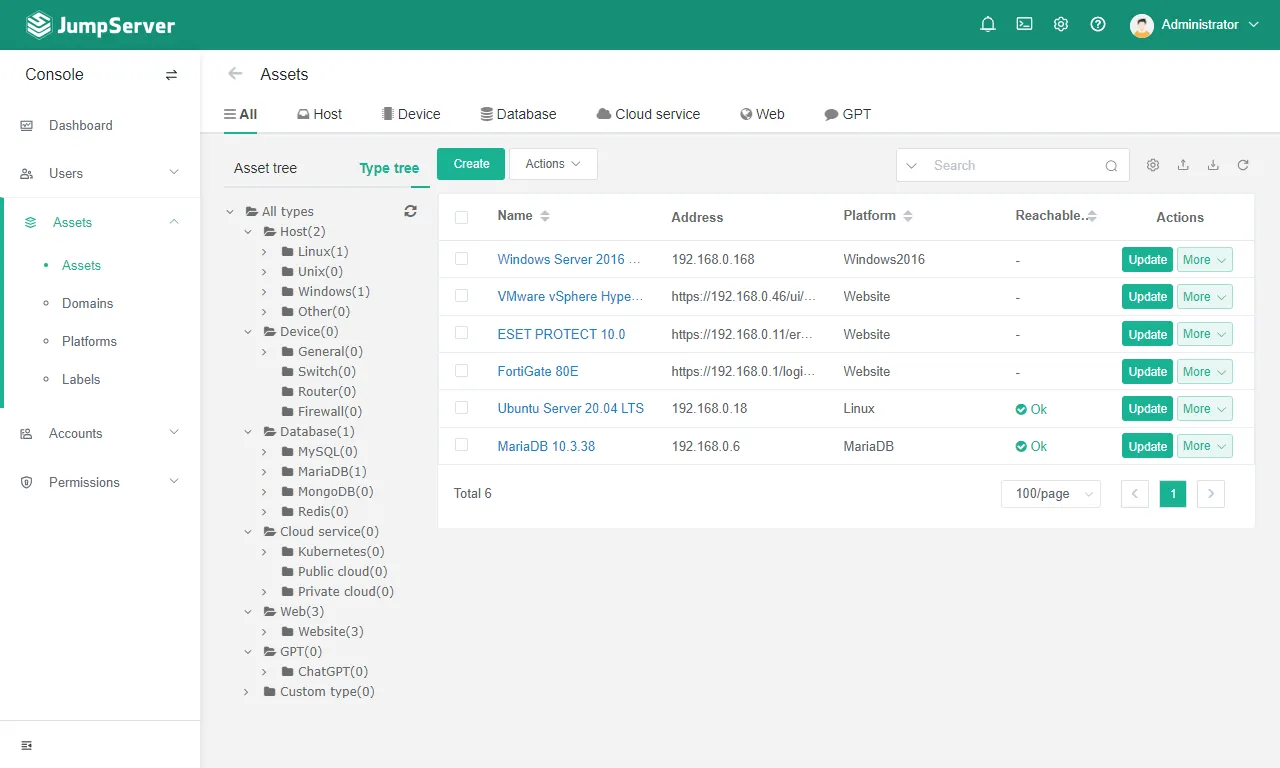The height and width of the screenshot is (768, 1280).
Task: Click the Switch(0) folder icon
Action: click(x=288, y=371)
